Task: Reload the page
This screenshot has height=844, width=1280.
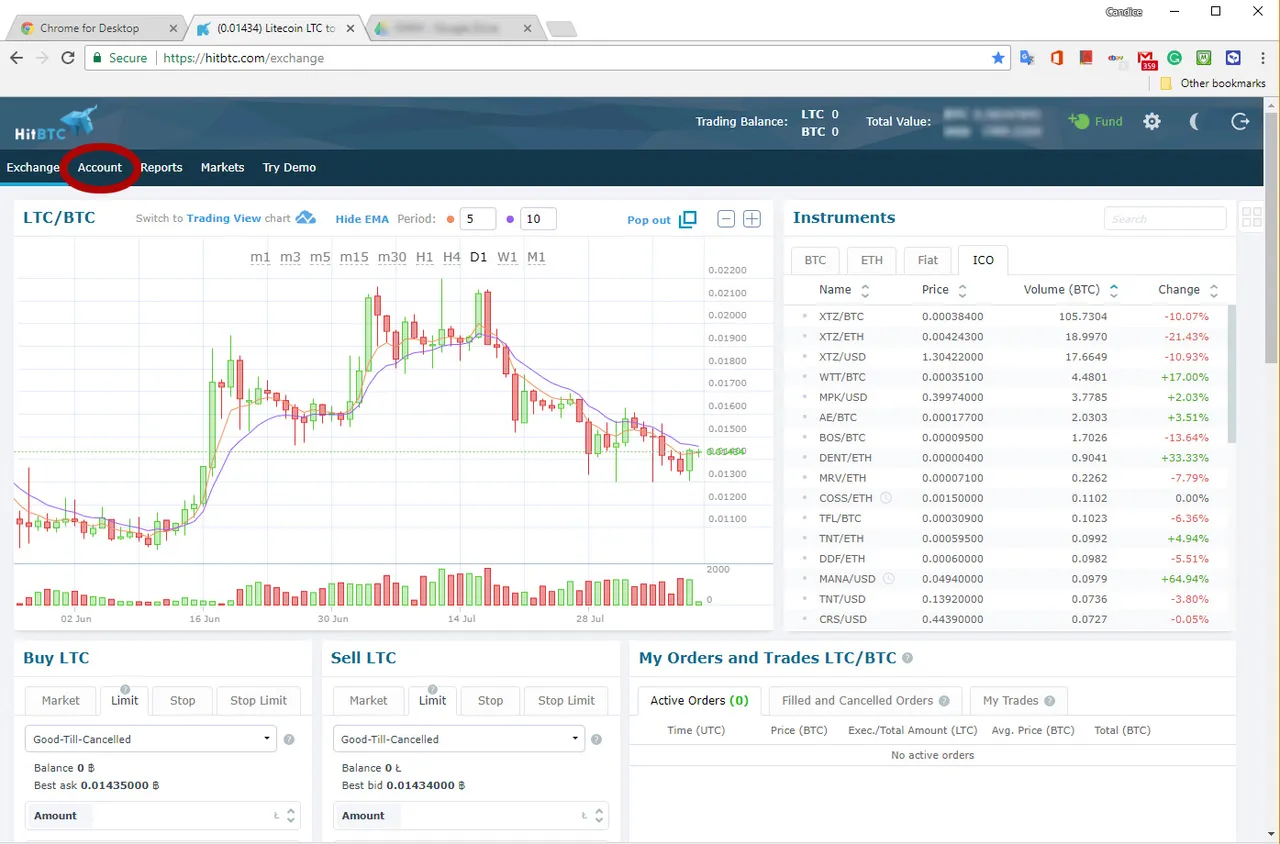Action: pyautogui.click(x=68, y=58)
